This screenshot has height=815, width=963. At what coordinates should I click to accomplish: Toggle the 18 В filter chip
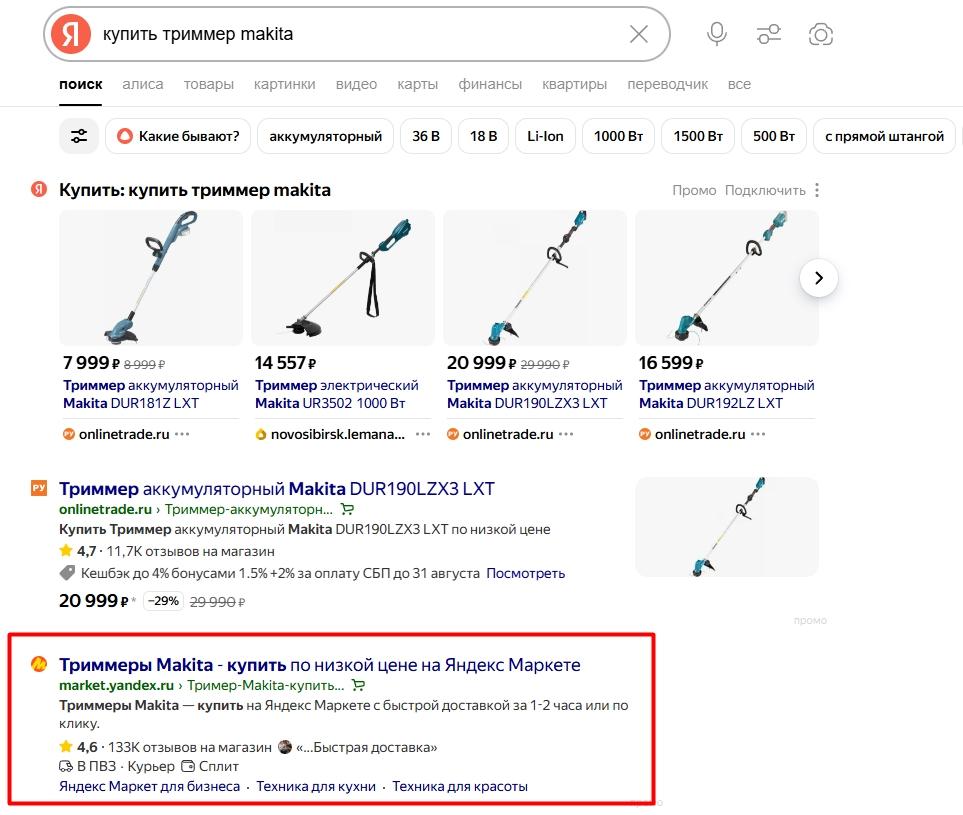click(x=483, y=136)
